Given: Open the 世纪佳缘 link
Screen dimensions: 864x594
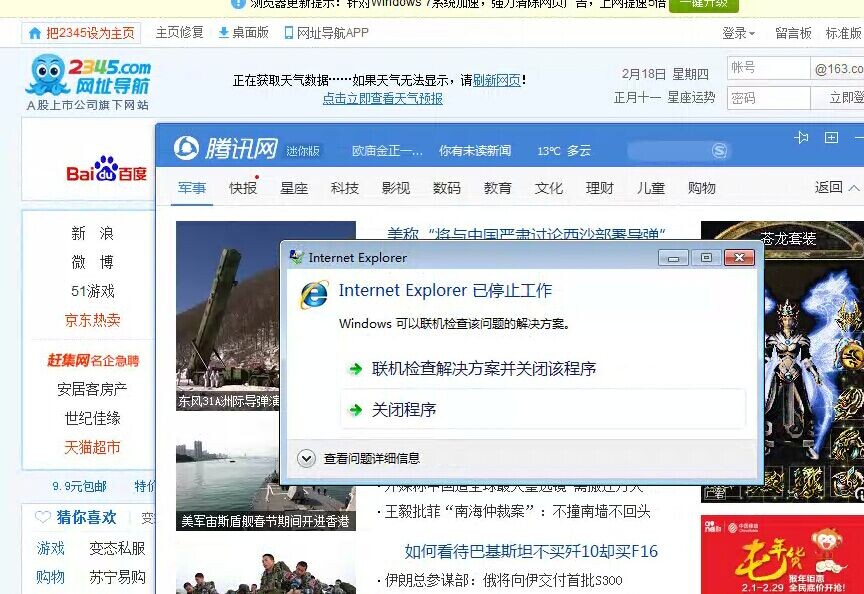Looking at the screenshot, I should pos(93,418).
